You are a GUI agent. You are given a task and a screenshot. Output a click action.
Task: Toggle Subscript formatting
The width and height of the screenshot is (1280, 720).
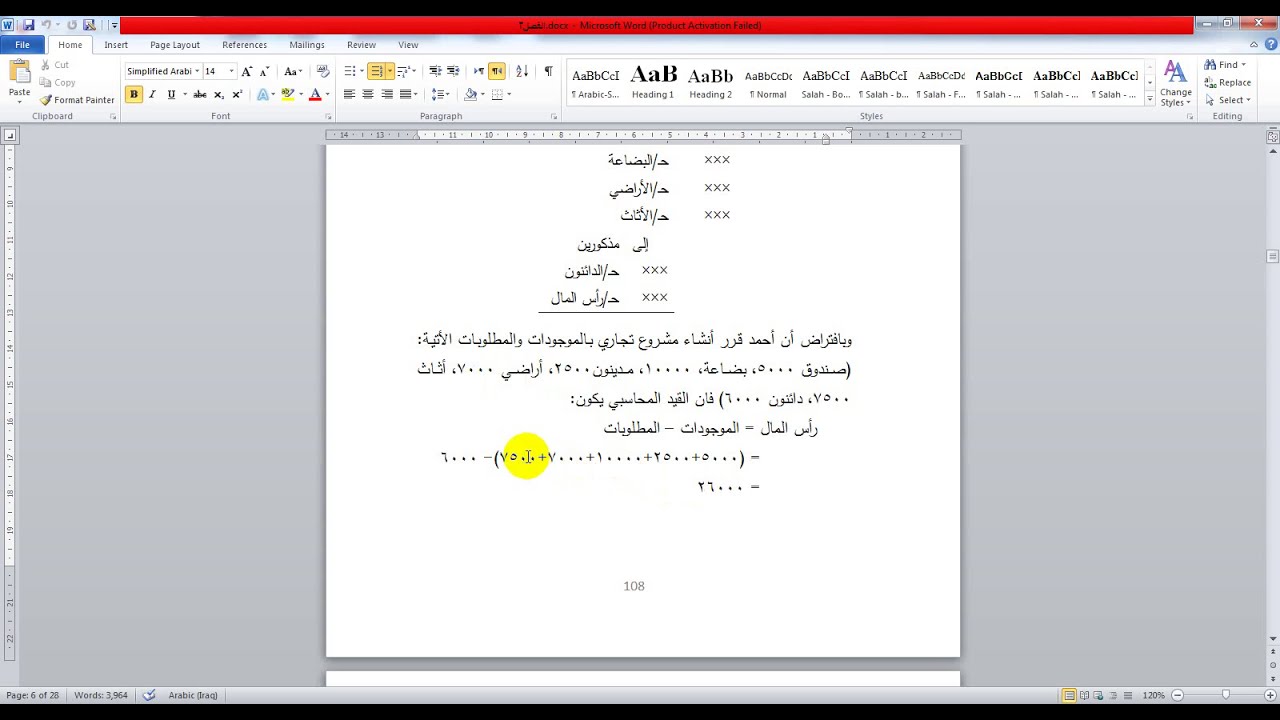click(x=219, y=94)
